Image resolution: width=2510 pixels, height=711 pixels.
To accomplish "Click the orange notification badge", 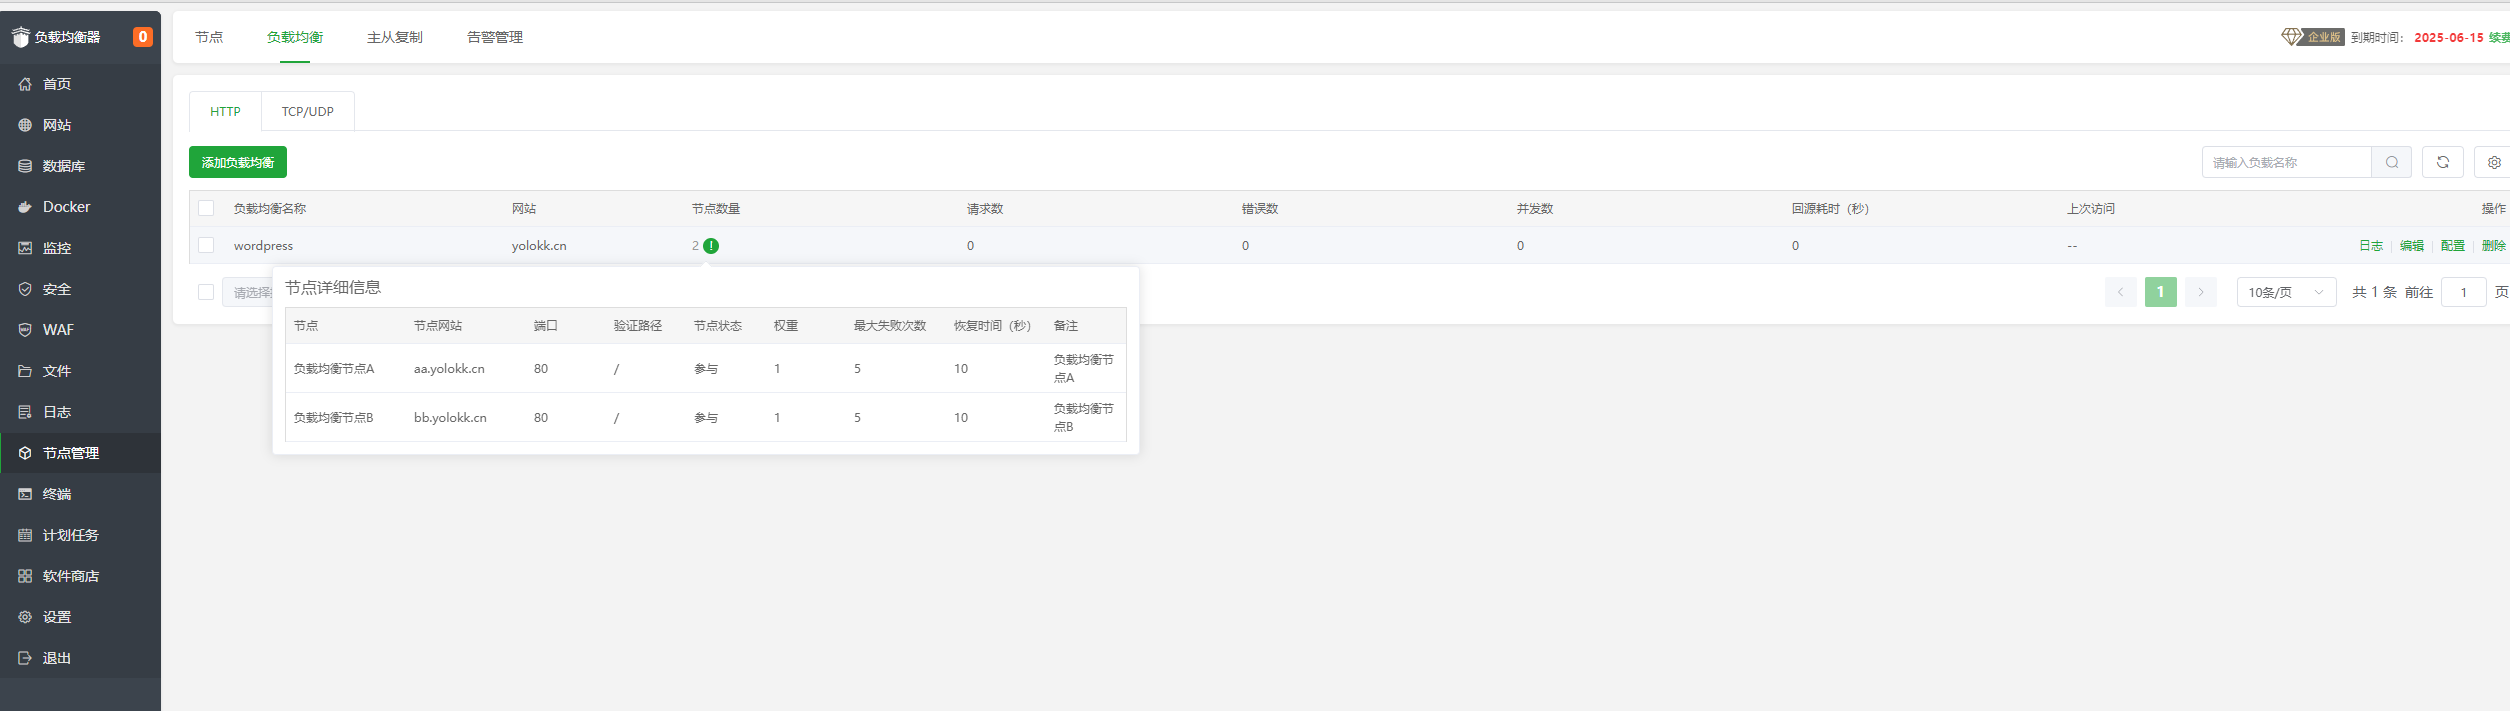I will click(143, 37).
